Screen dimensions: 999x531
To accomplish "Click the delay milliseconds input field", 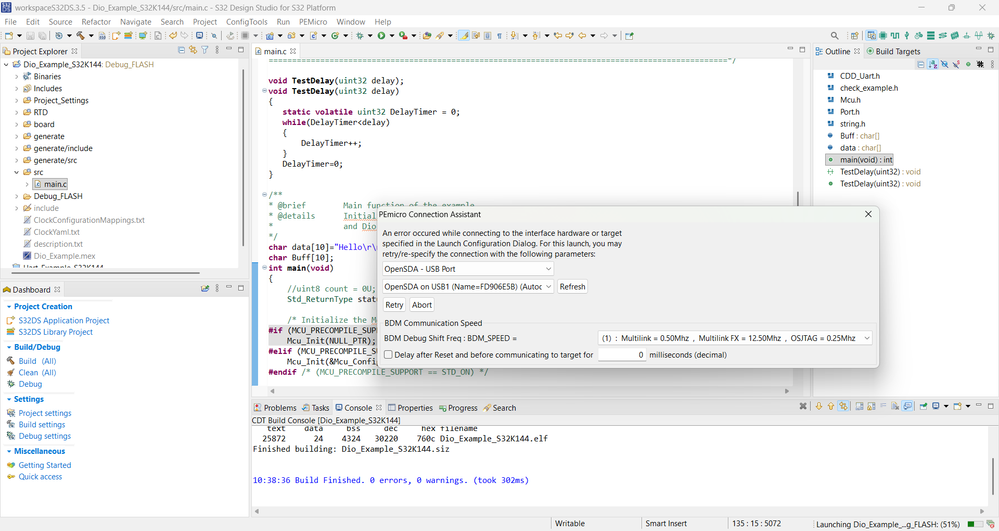I will (621, 355).
